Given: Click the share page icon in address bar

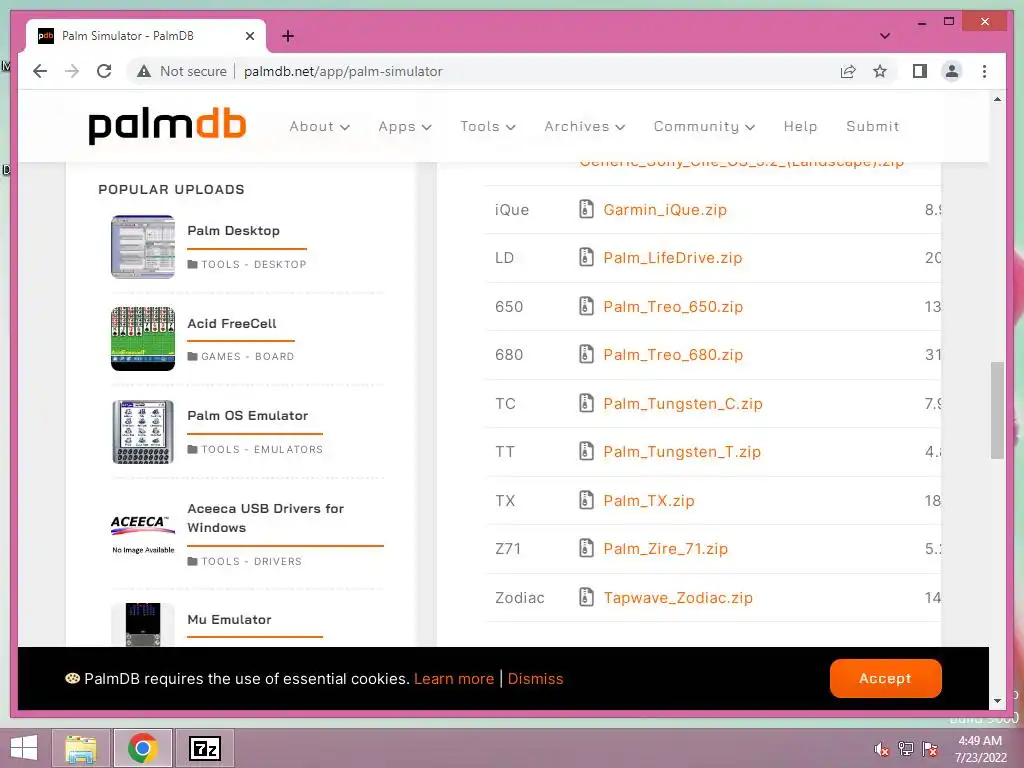Looking at the screenshot, I should (x=848, y=71).
